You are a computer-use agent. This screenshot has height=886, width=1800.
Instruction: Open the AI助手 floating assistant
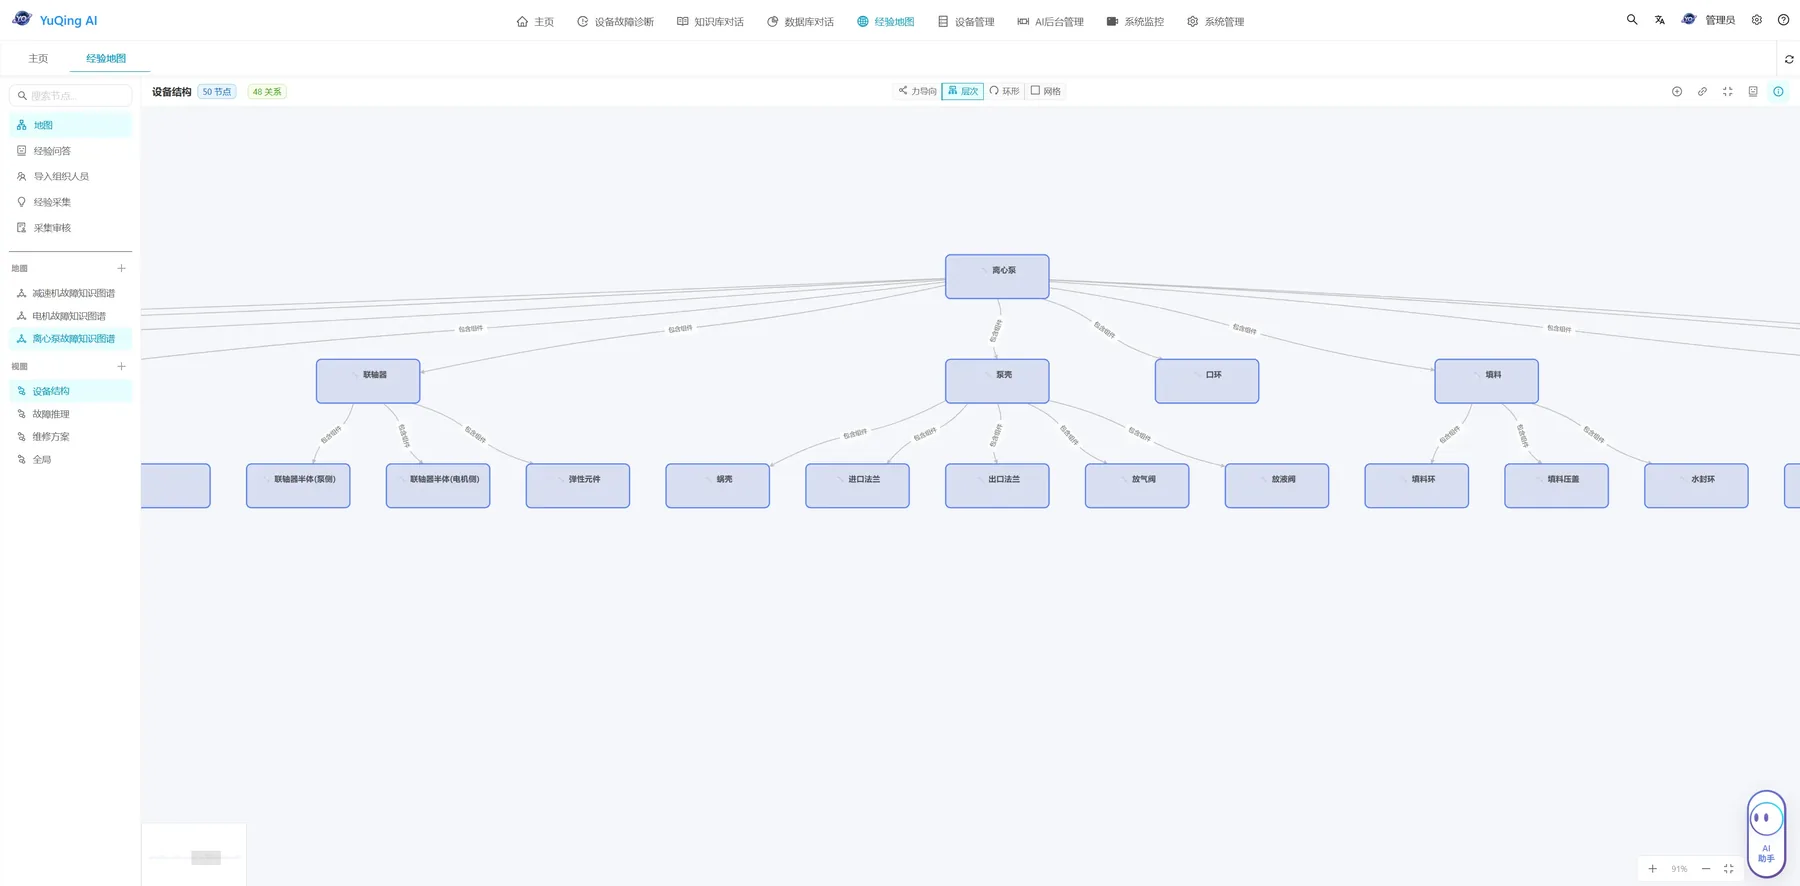(x=1766, y=834)
